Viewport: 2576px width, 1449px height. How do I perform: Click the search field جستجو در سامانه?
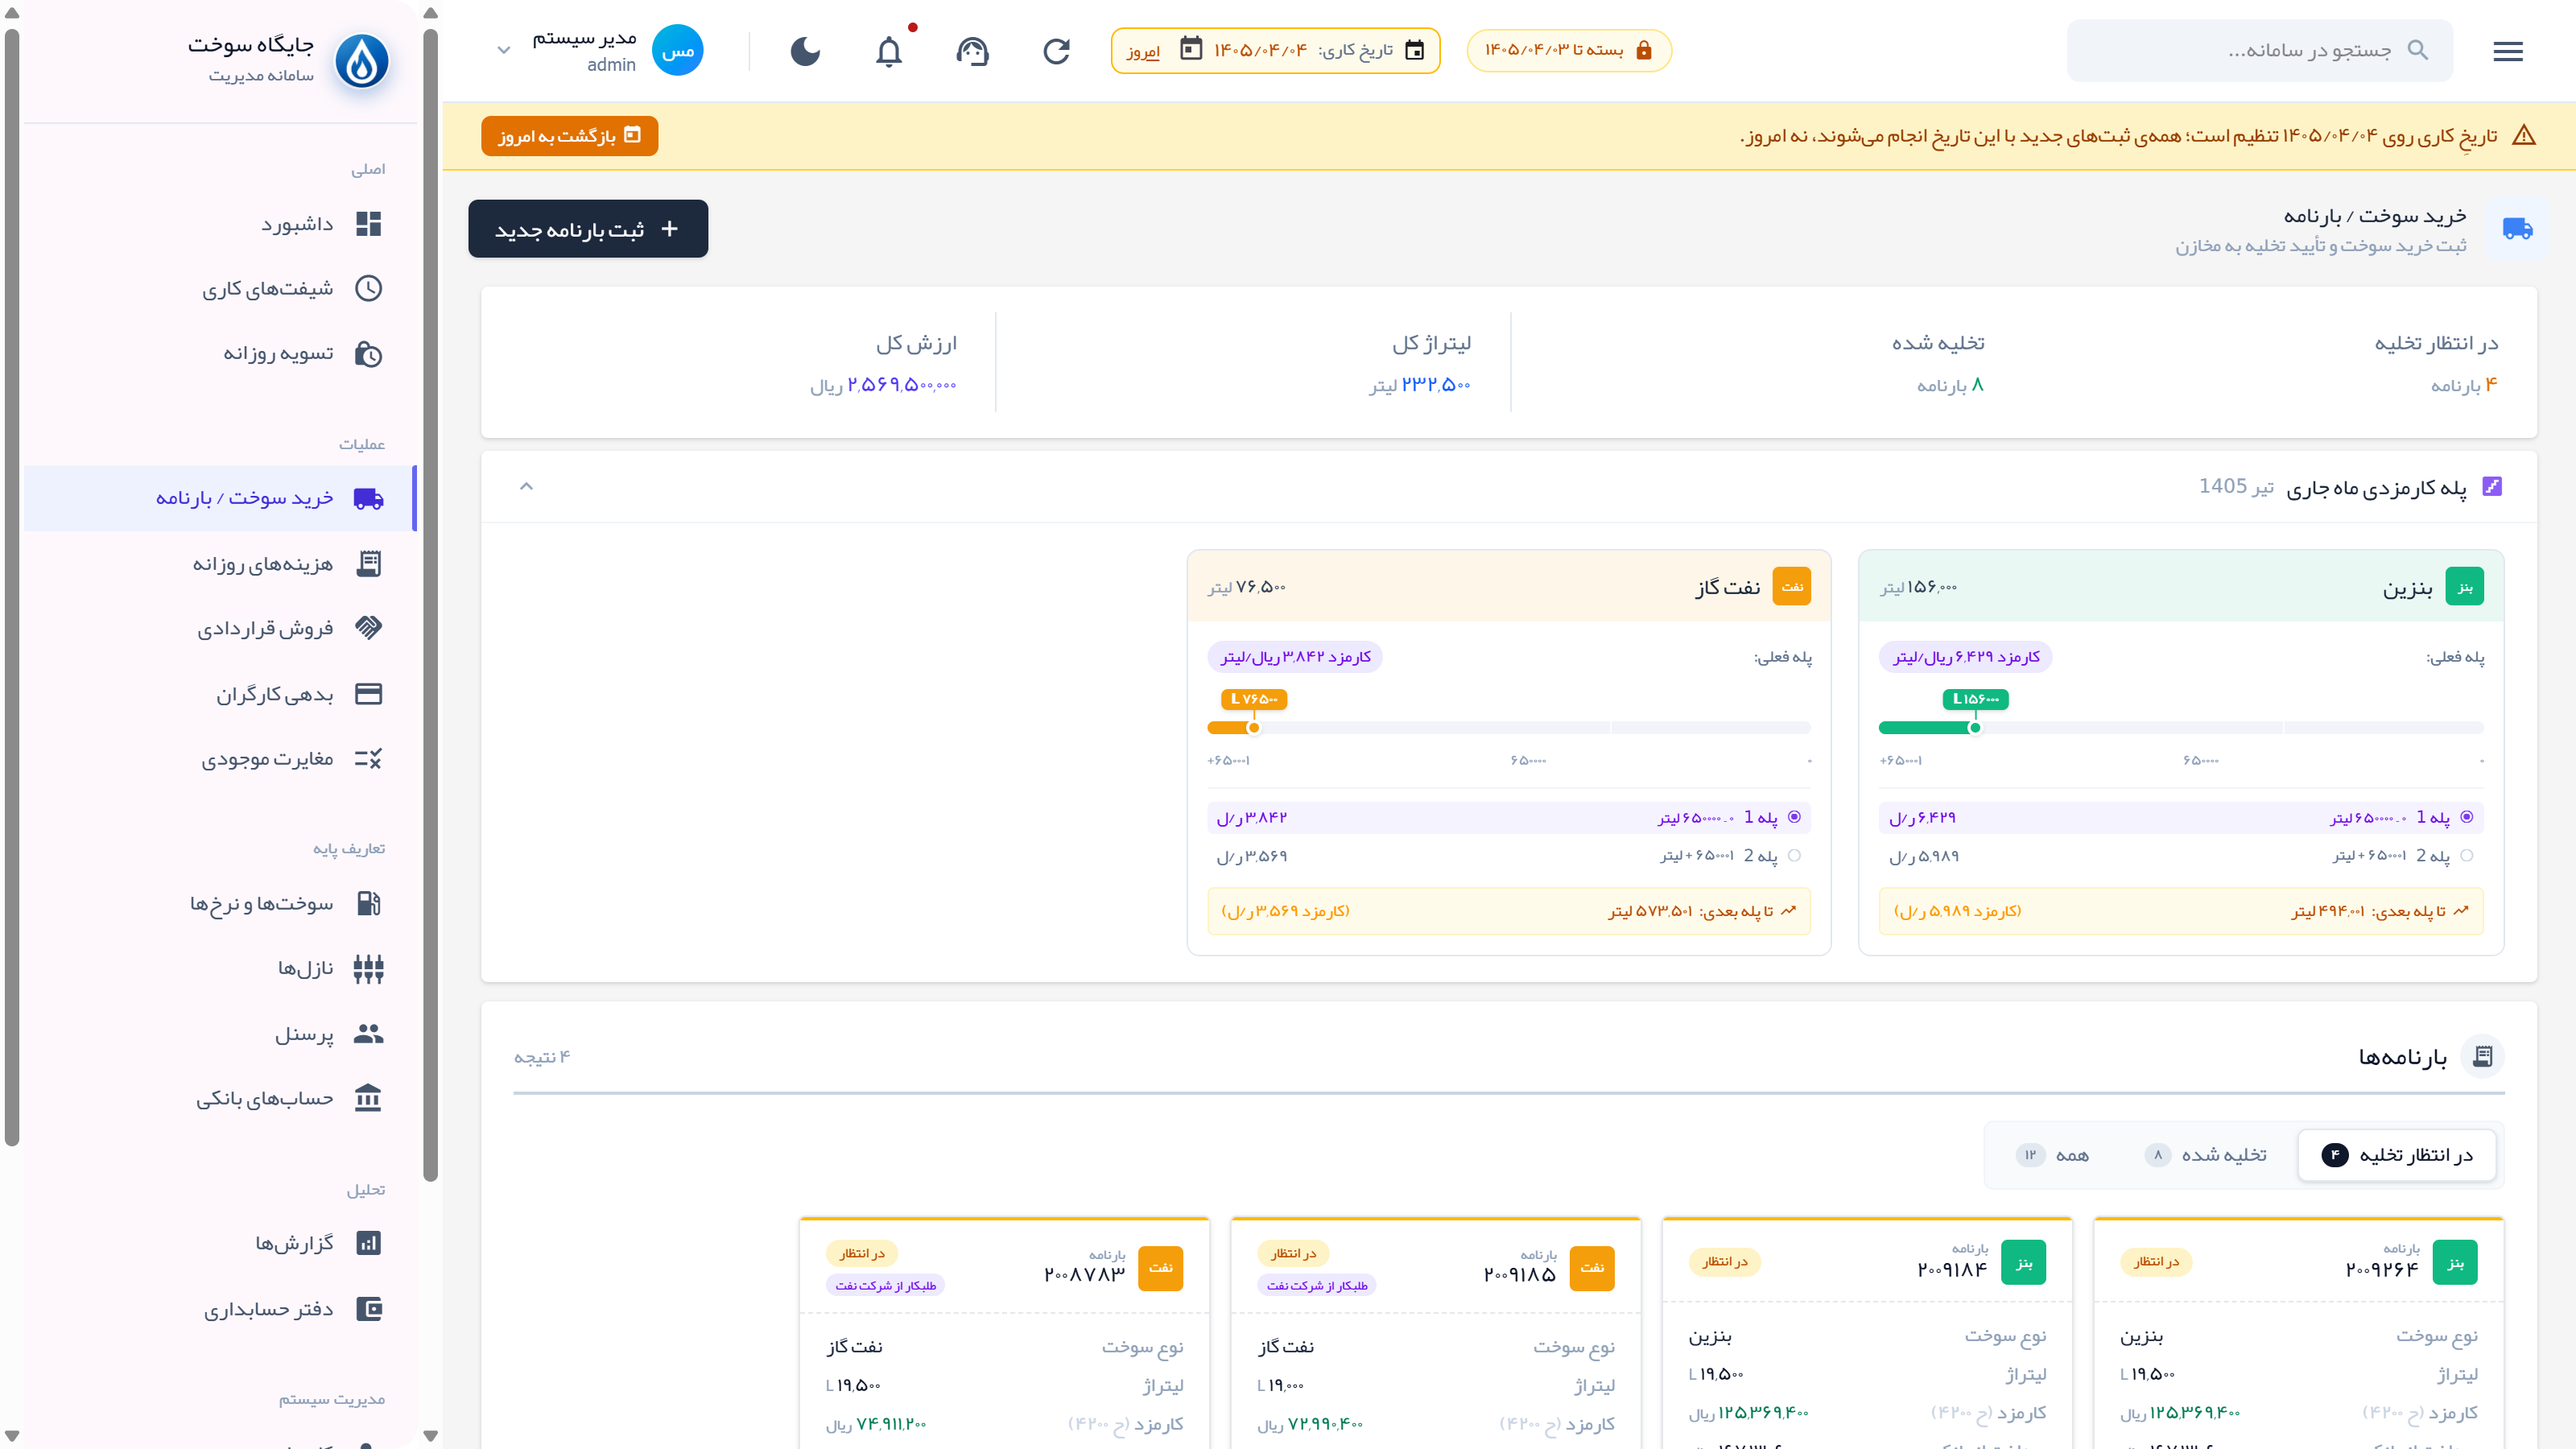point(2260,50)
